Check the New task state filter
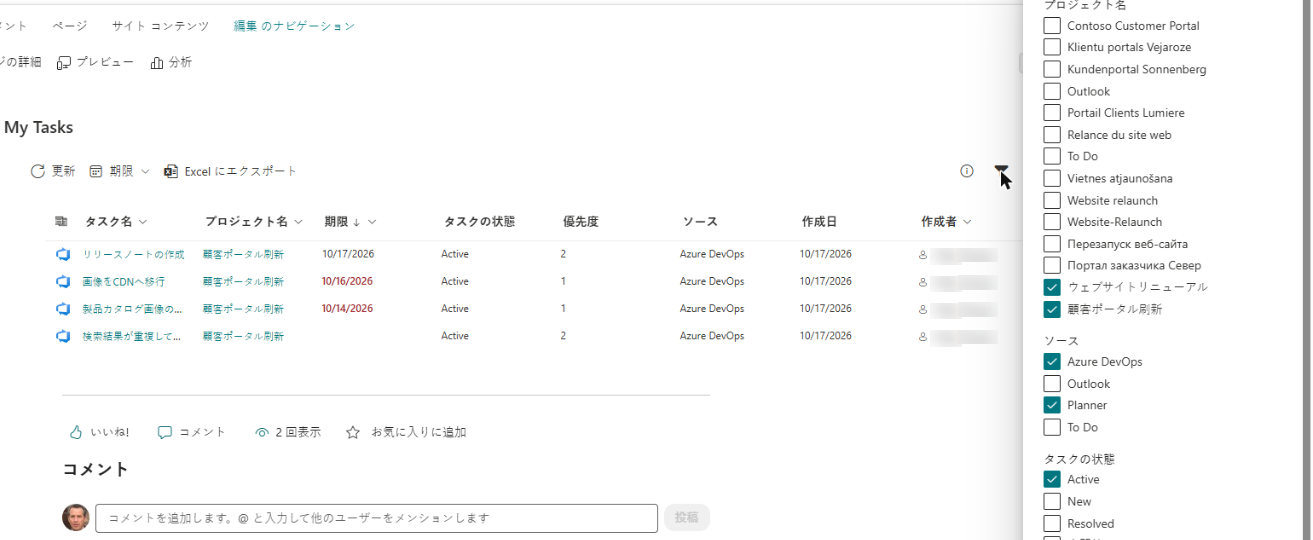This screenshot has width=1313, height=540. [1052, 501]
